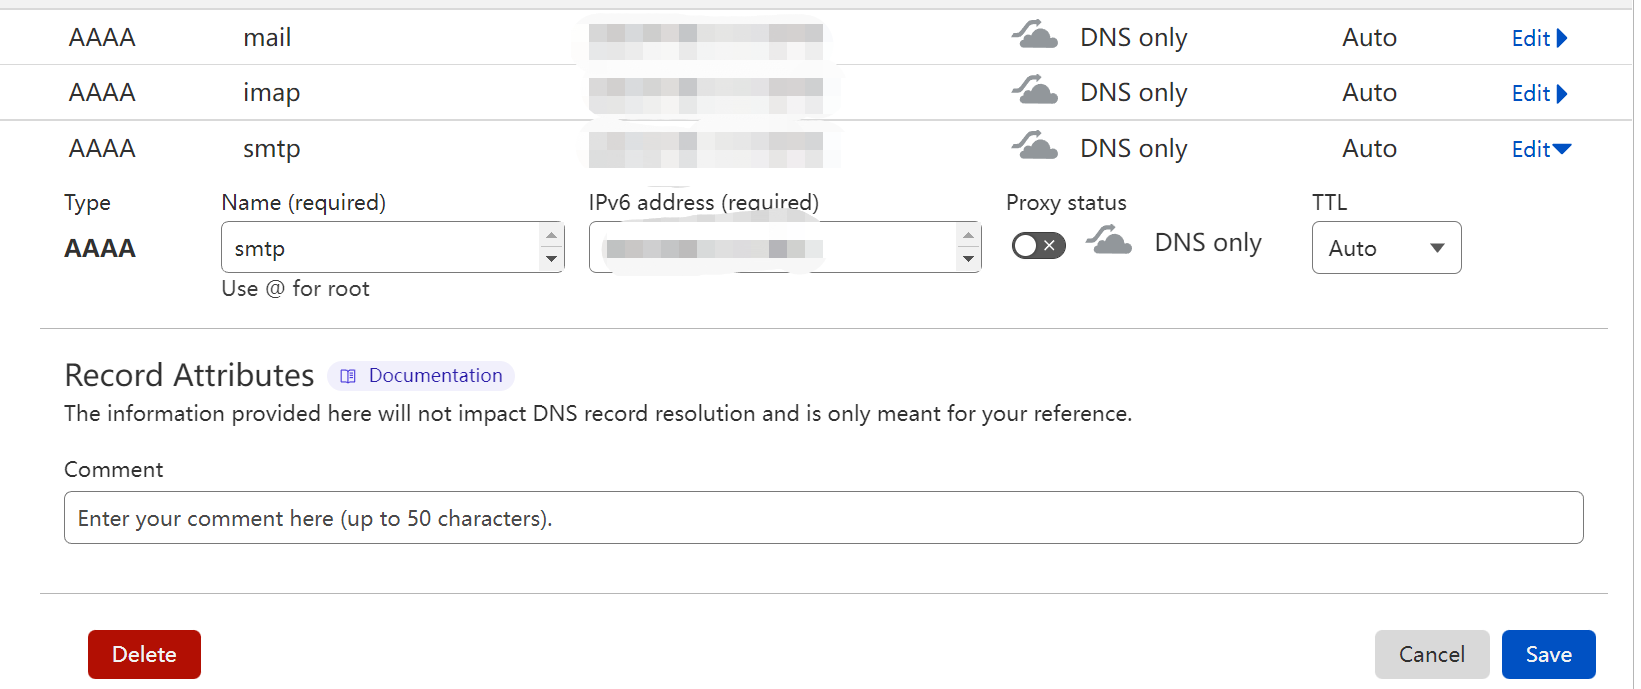Click the cloud icon beside the proxy toggle
The height and width of the screenshot is (689, 1641).
click(x=1109, y=240)
